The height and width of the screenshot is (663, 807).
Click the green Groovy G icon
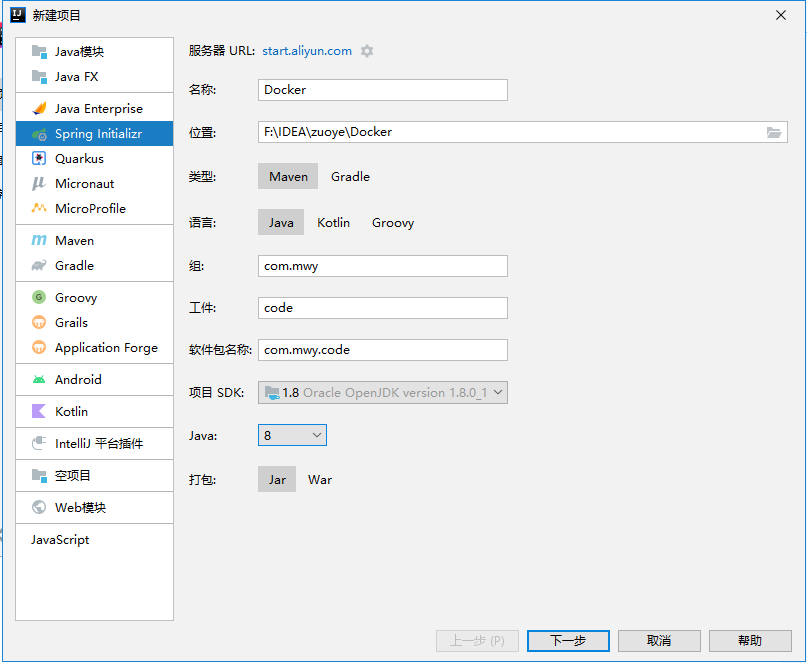(39, 298)
